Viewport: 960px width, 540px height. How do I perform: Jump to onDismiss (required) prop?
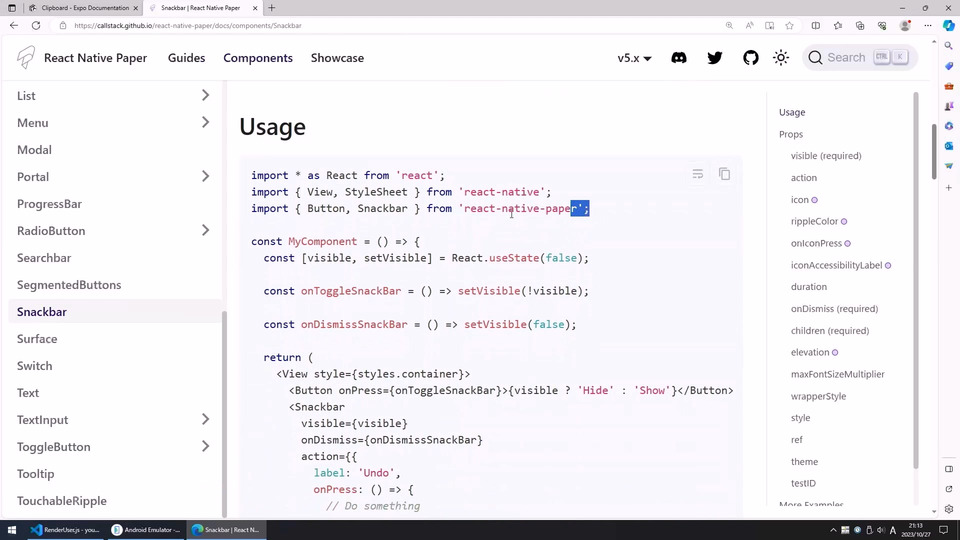tap(834, 309)
